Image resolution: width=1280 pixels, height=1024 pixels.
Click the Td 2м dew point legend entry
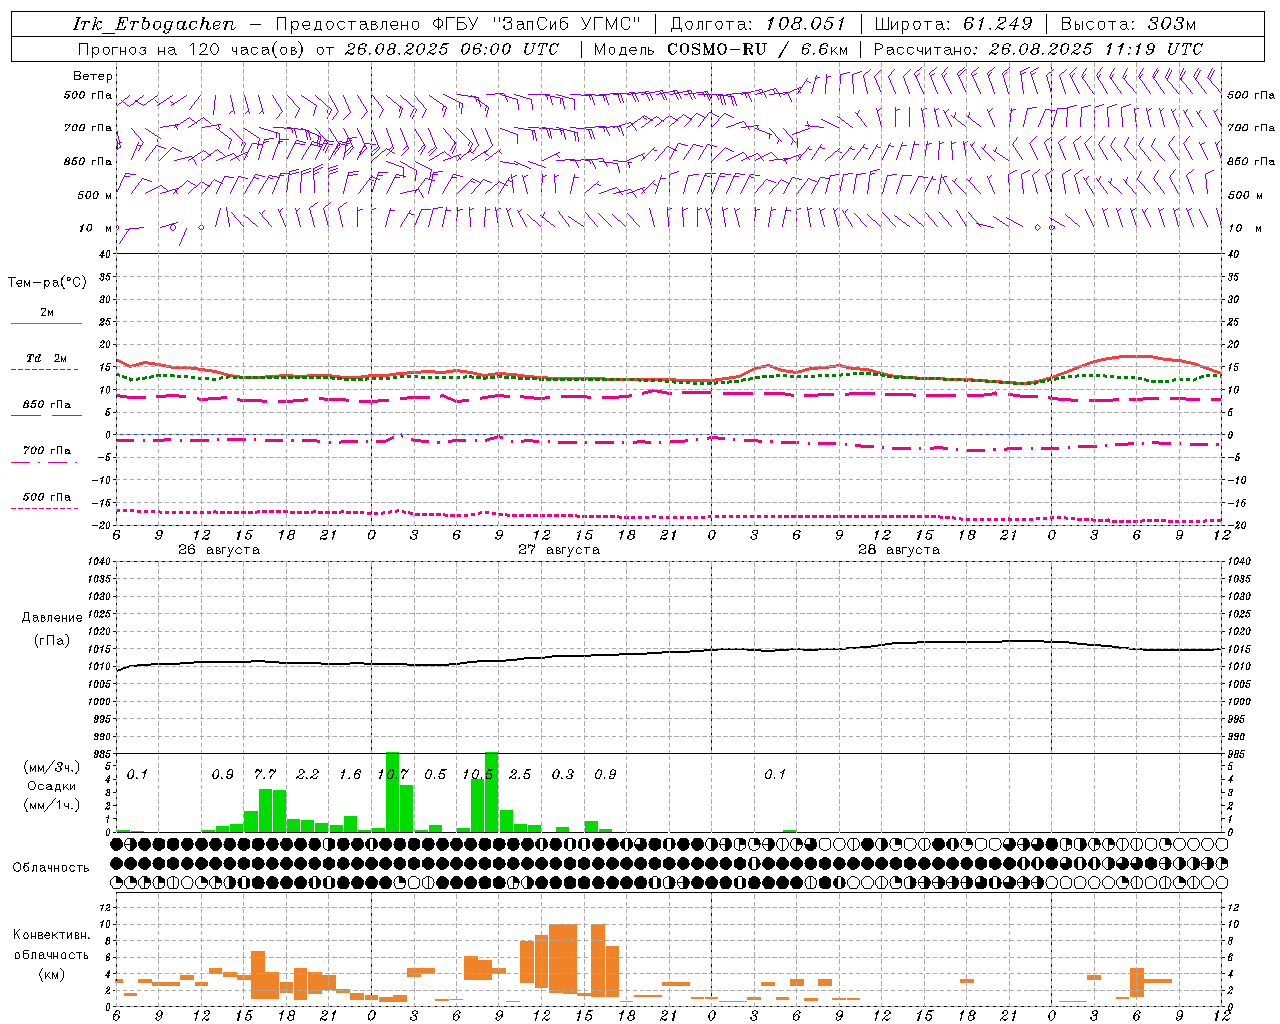[x=46, y=358]
